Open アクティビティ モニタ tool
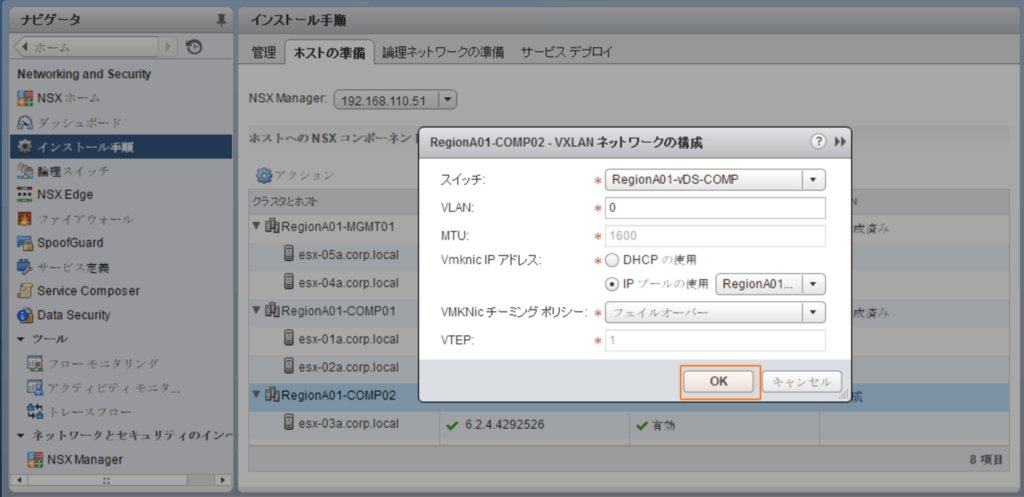Screen dimensions: 1024x497 (103, 387)
